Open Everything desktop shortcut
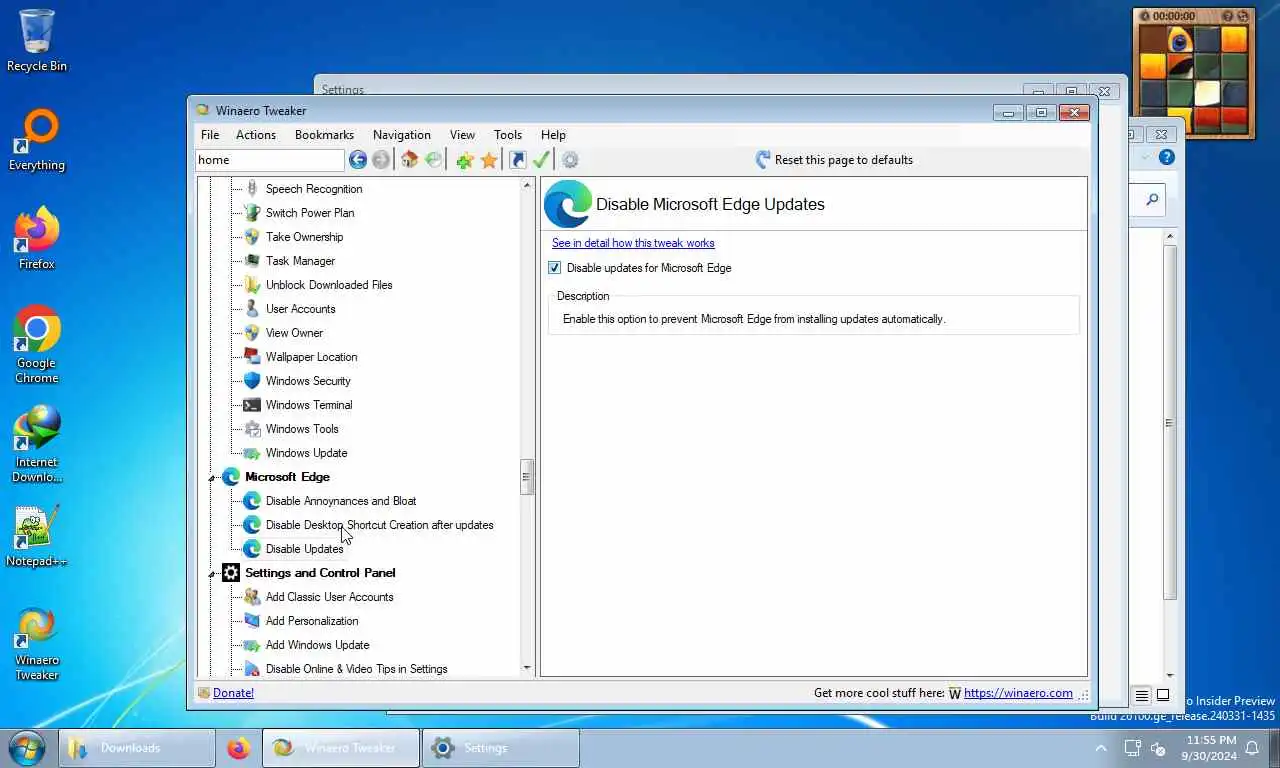Viewport: 1280px width, 768px height. tap(37, 140)
